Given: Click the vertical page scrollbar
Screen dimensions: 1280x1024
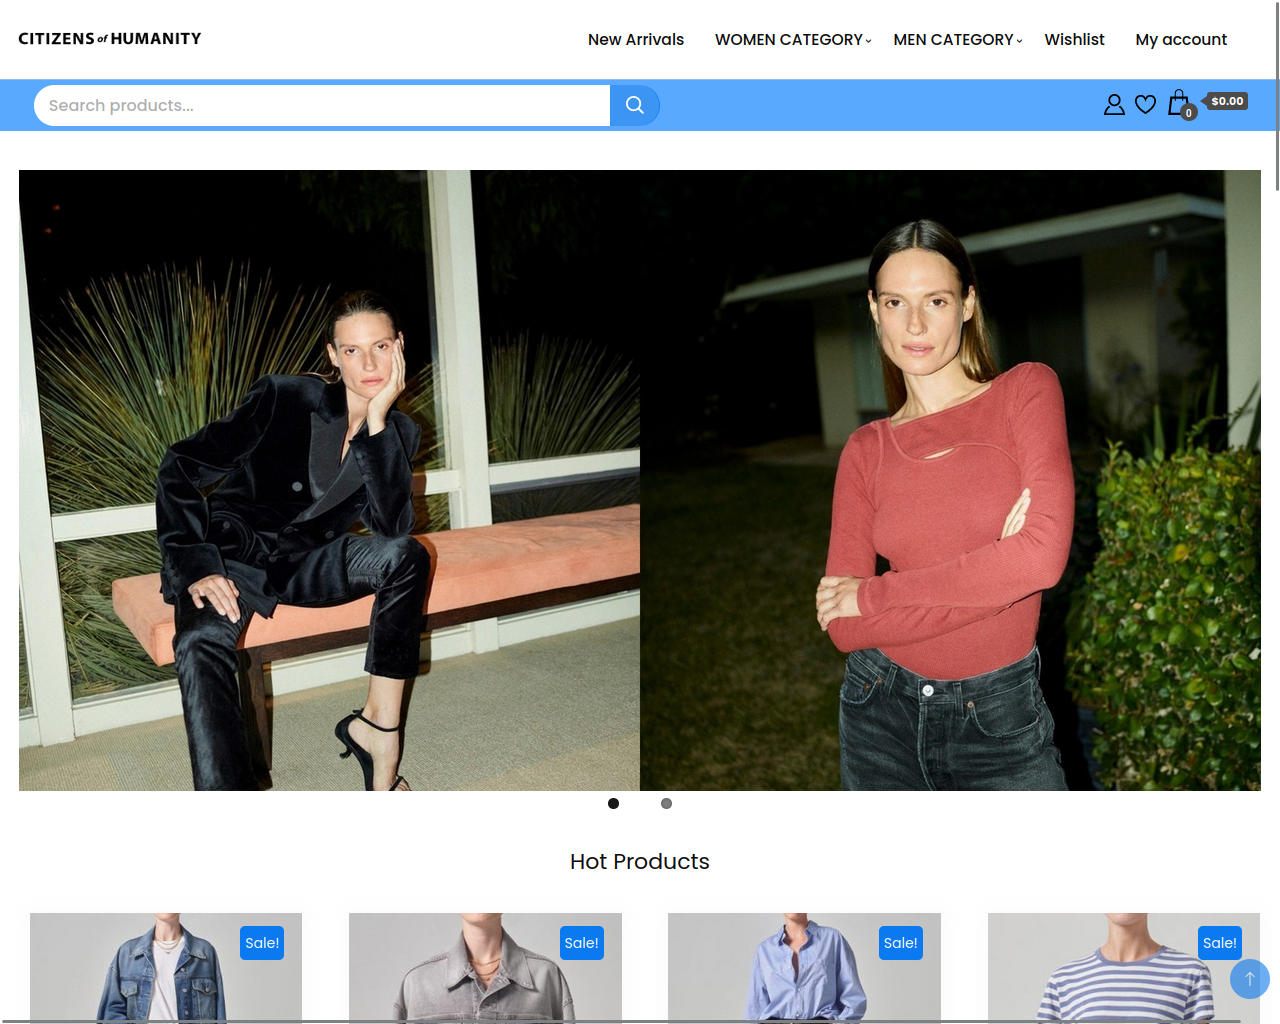Looking at the screenshot, I should [x=1277, y=95].
